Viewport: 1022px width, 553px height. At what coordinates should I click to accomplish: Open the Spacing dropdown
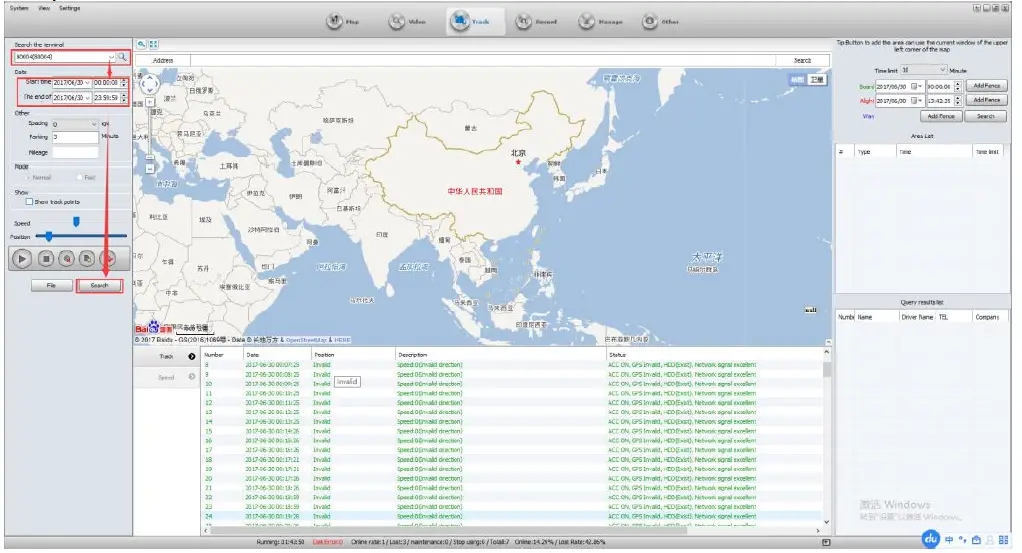tap(94, 123)
